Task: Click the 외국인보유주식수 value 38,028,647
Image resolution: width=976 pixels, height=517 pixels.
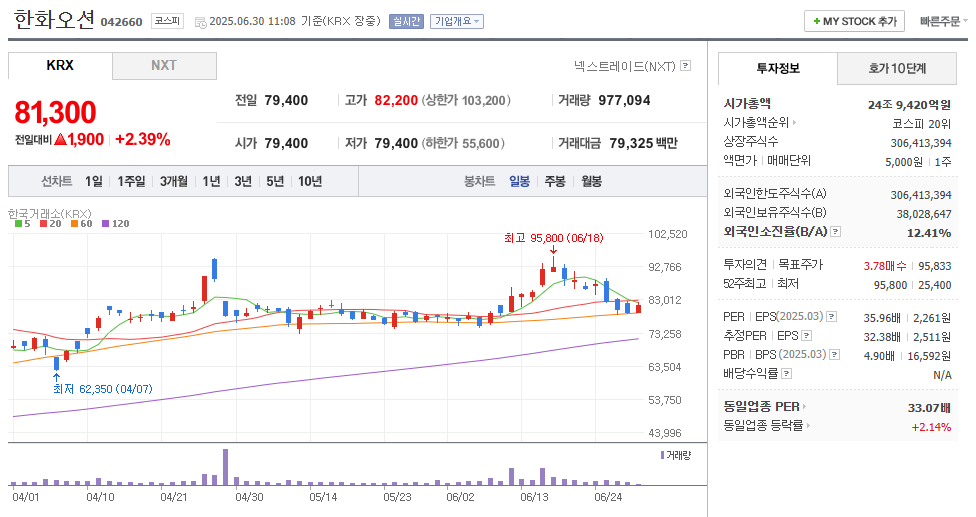Action: 924,214
